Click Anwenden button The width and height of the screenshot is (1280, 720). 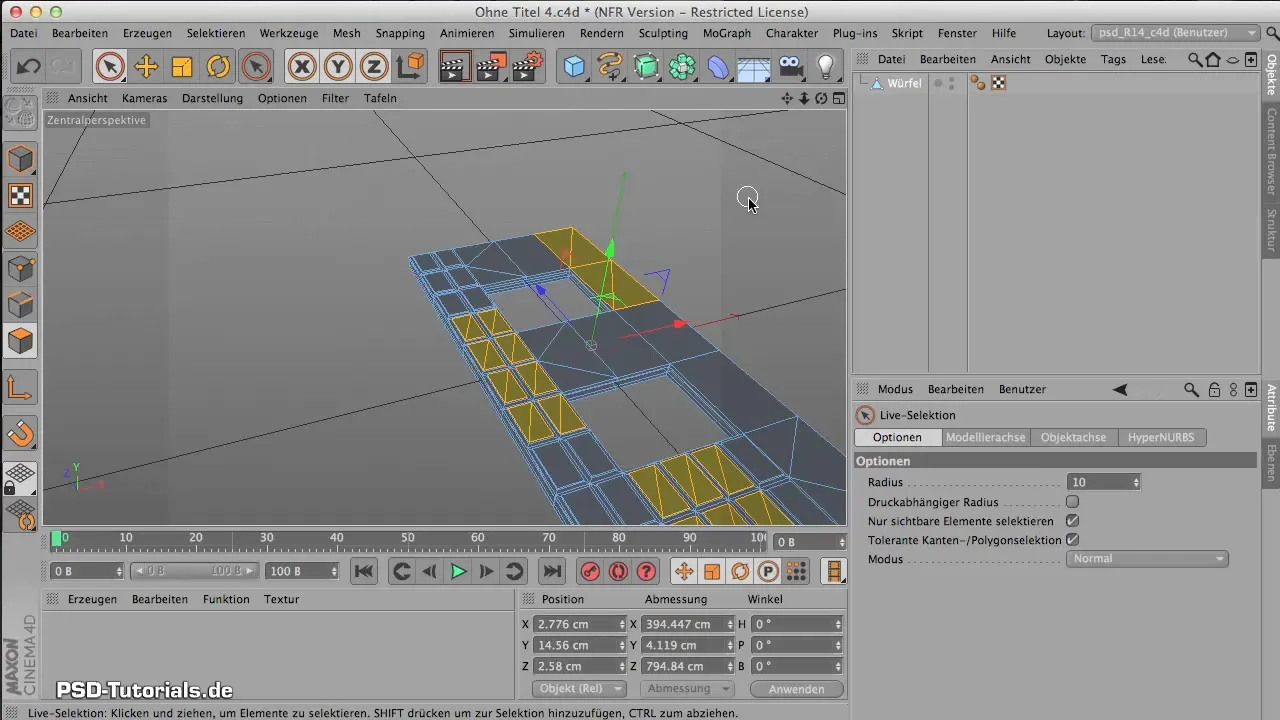796,689
